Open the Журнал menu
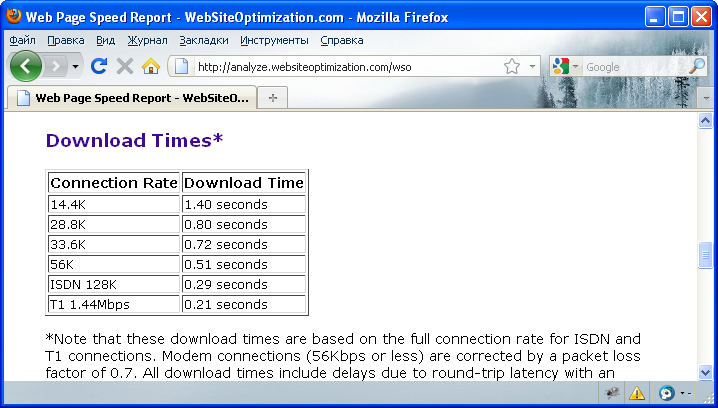This screenshot has height=408, width=718. (147, 40)
